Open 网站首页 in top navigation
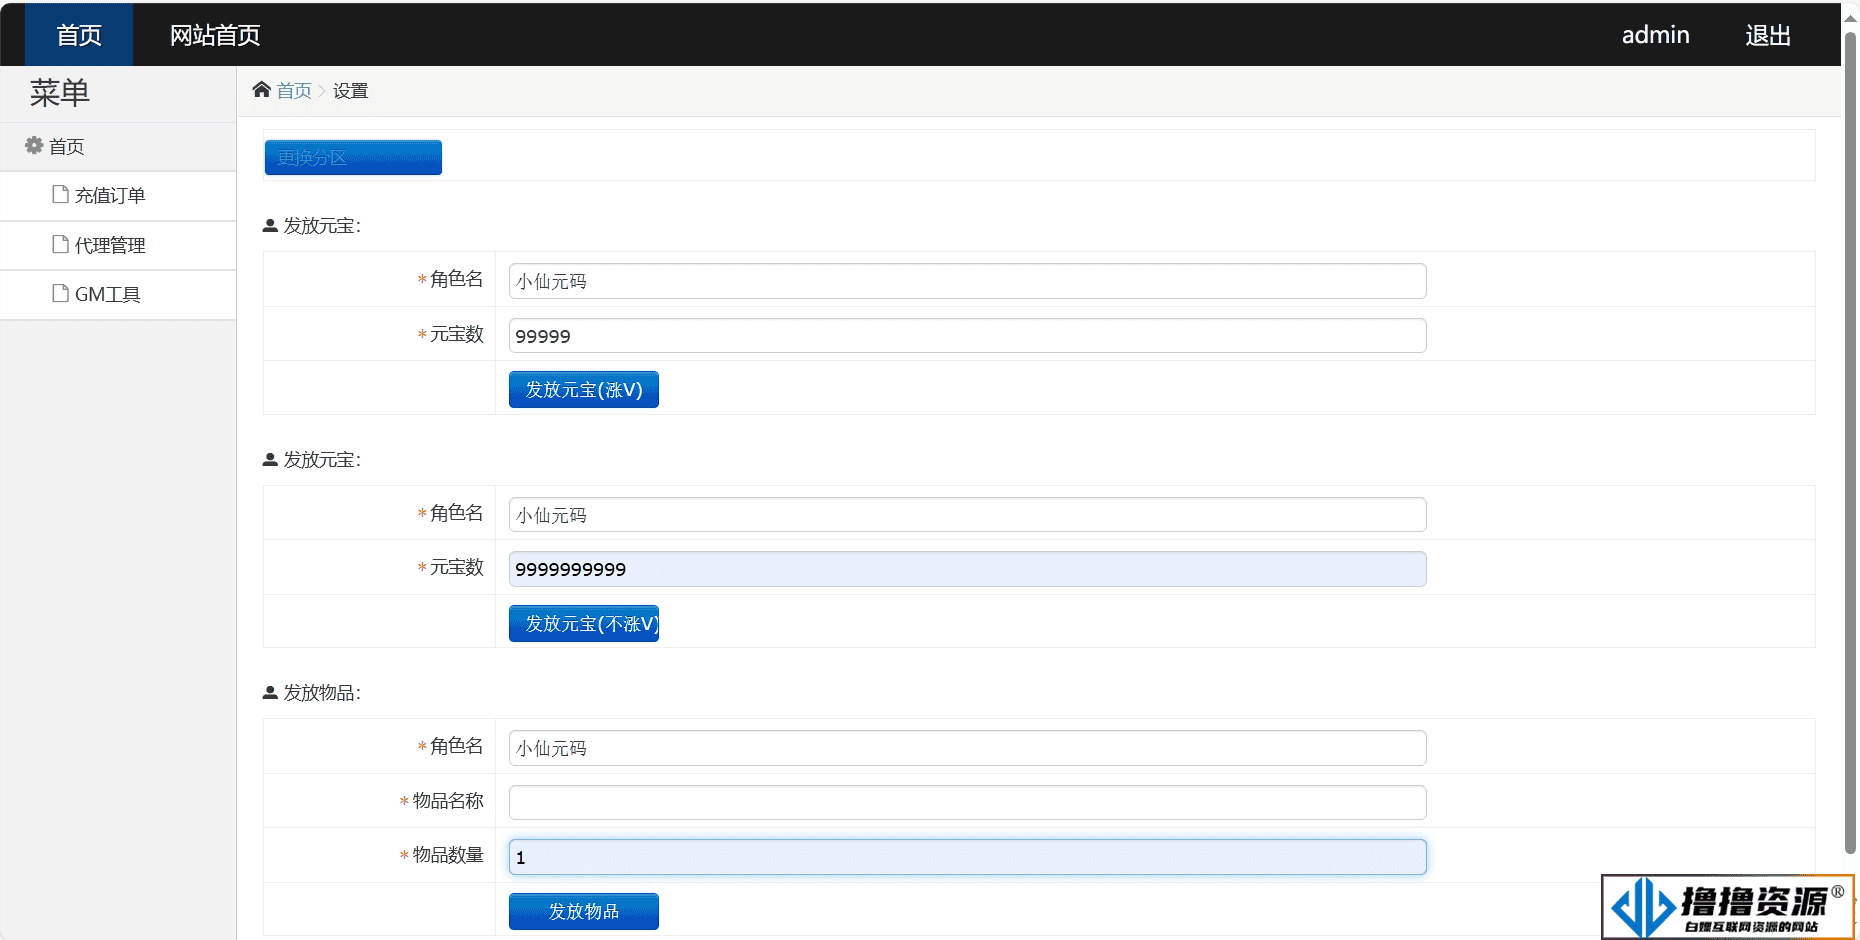Viewport: 1860px width, 940px height. point(215,35)
